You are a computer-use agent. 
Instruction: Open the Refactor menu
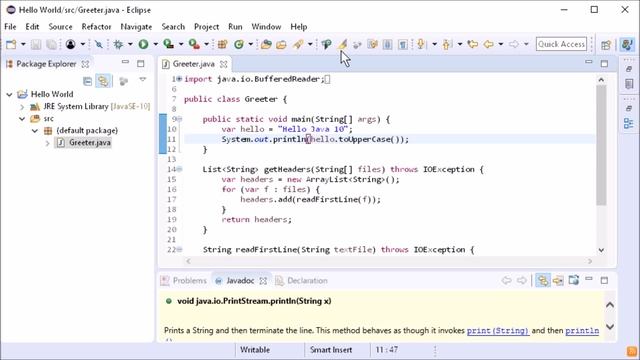click(96, 27)
